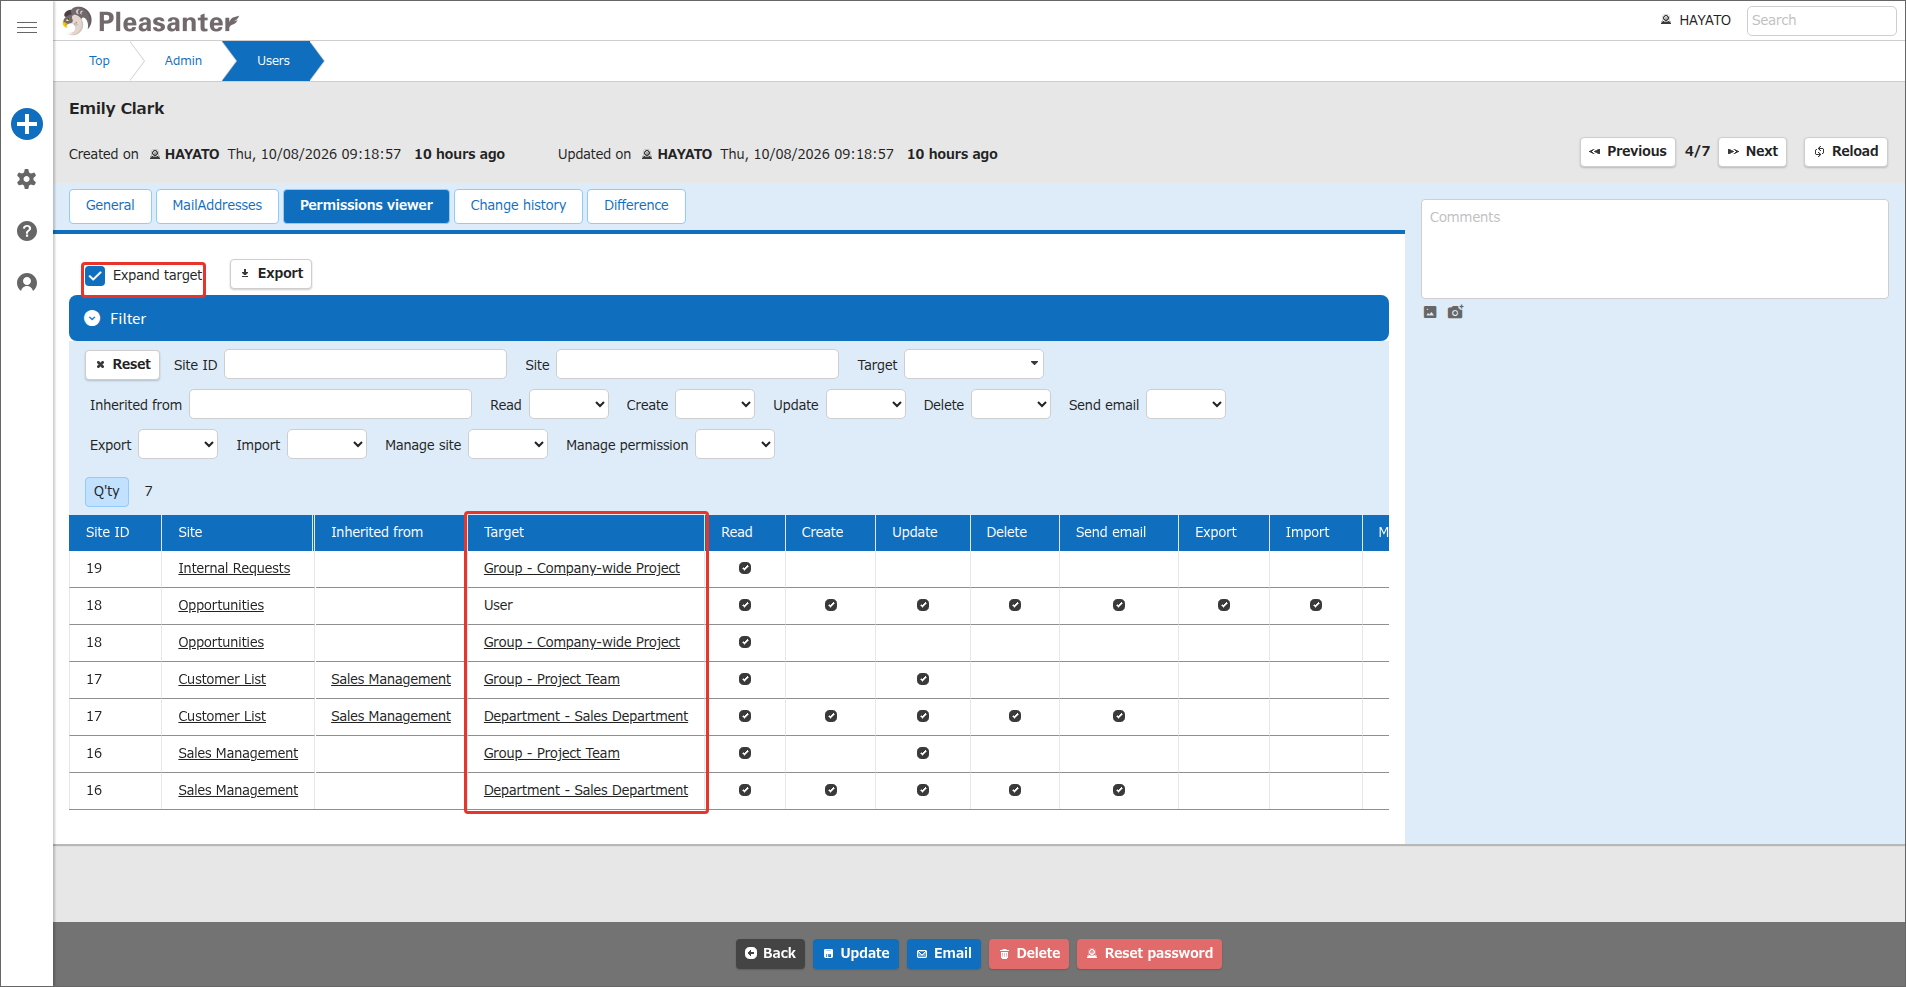Viewport: 1906px width, 987px height.
Task: Click the Export button with download icon
Action: pyautogui.click(x=271, y=273)
